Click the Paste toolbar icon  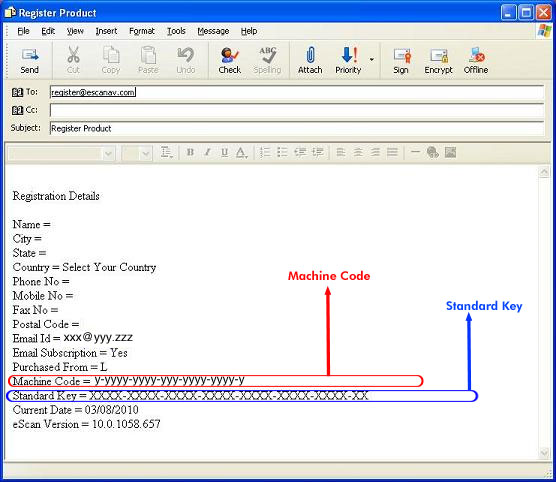pos(148,60)
